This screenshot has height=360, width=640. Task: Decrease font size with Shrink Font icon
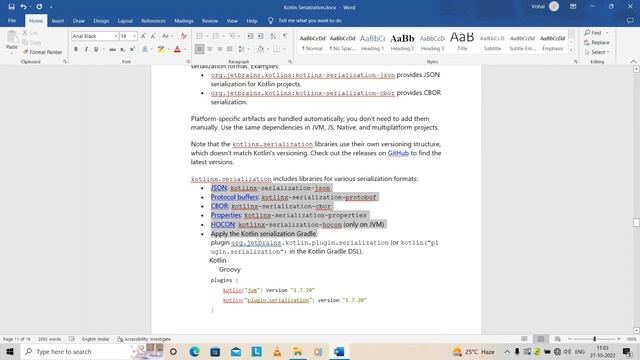[153, 36]
